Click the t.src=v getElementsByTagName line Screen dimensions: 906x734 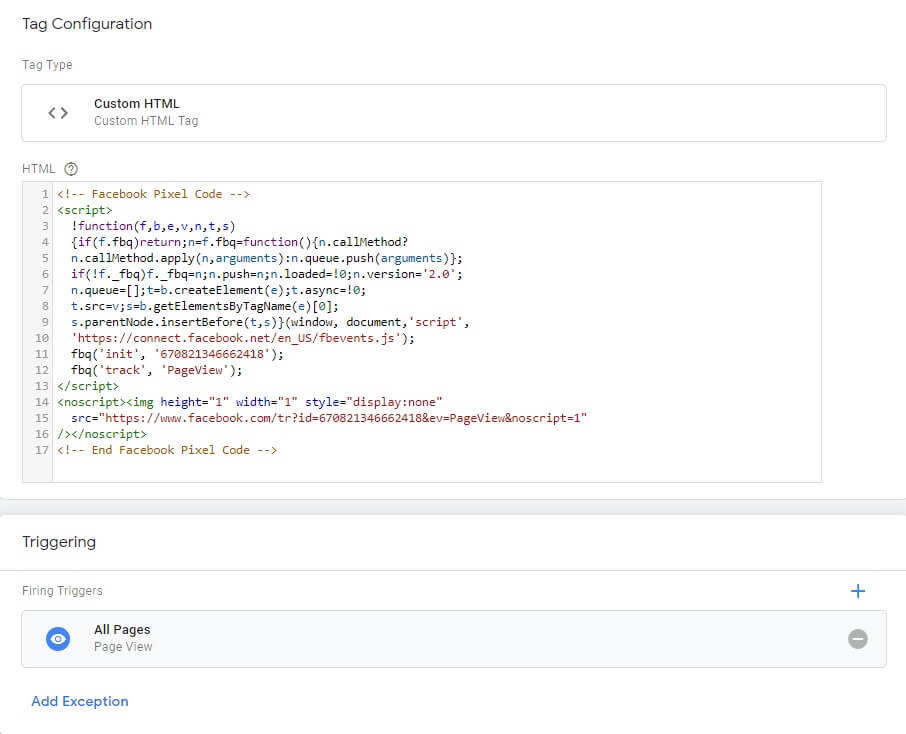(205, 306)
